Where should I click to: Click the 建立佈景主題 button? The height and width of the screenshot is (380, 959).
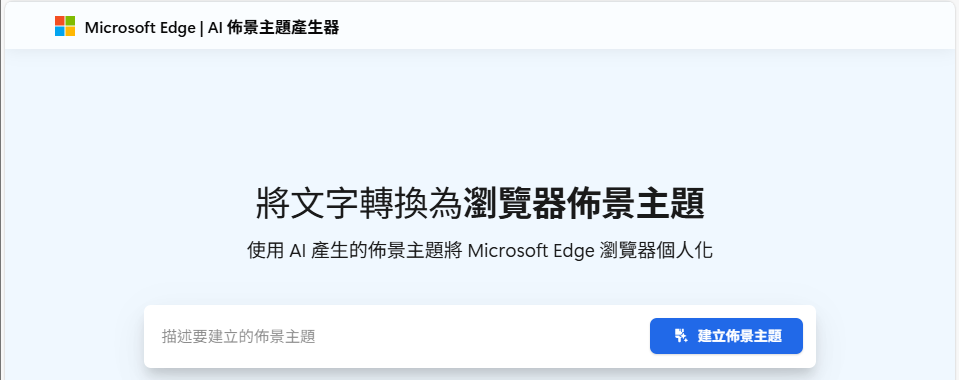pyautogui.click(x=726, y=336)
